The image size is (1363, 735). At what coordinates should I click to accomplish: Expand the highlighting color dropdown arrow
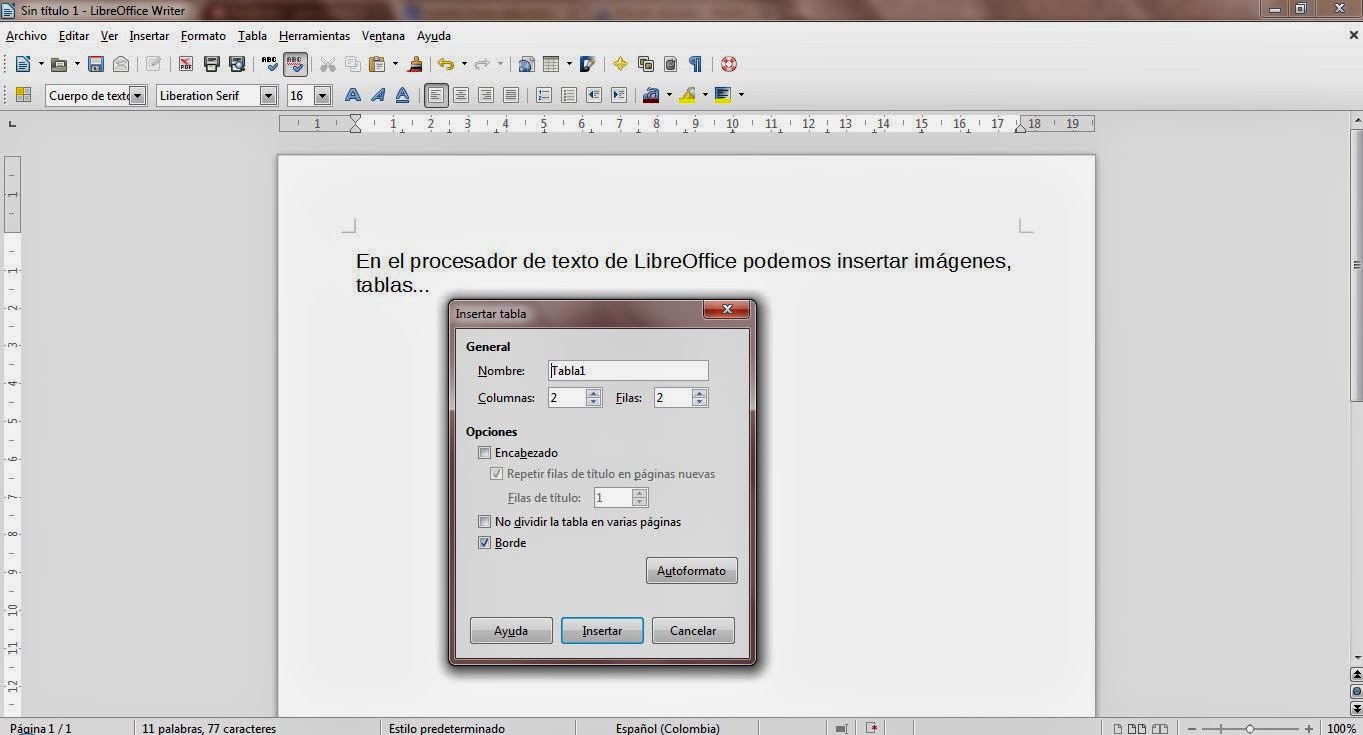click(x=705, y=95)
